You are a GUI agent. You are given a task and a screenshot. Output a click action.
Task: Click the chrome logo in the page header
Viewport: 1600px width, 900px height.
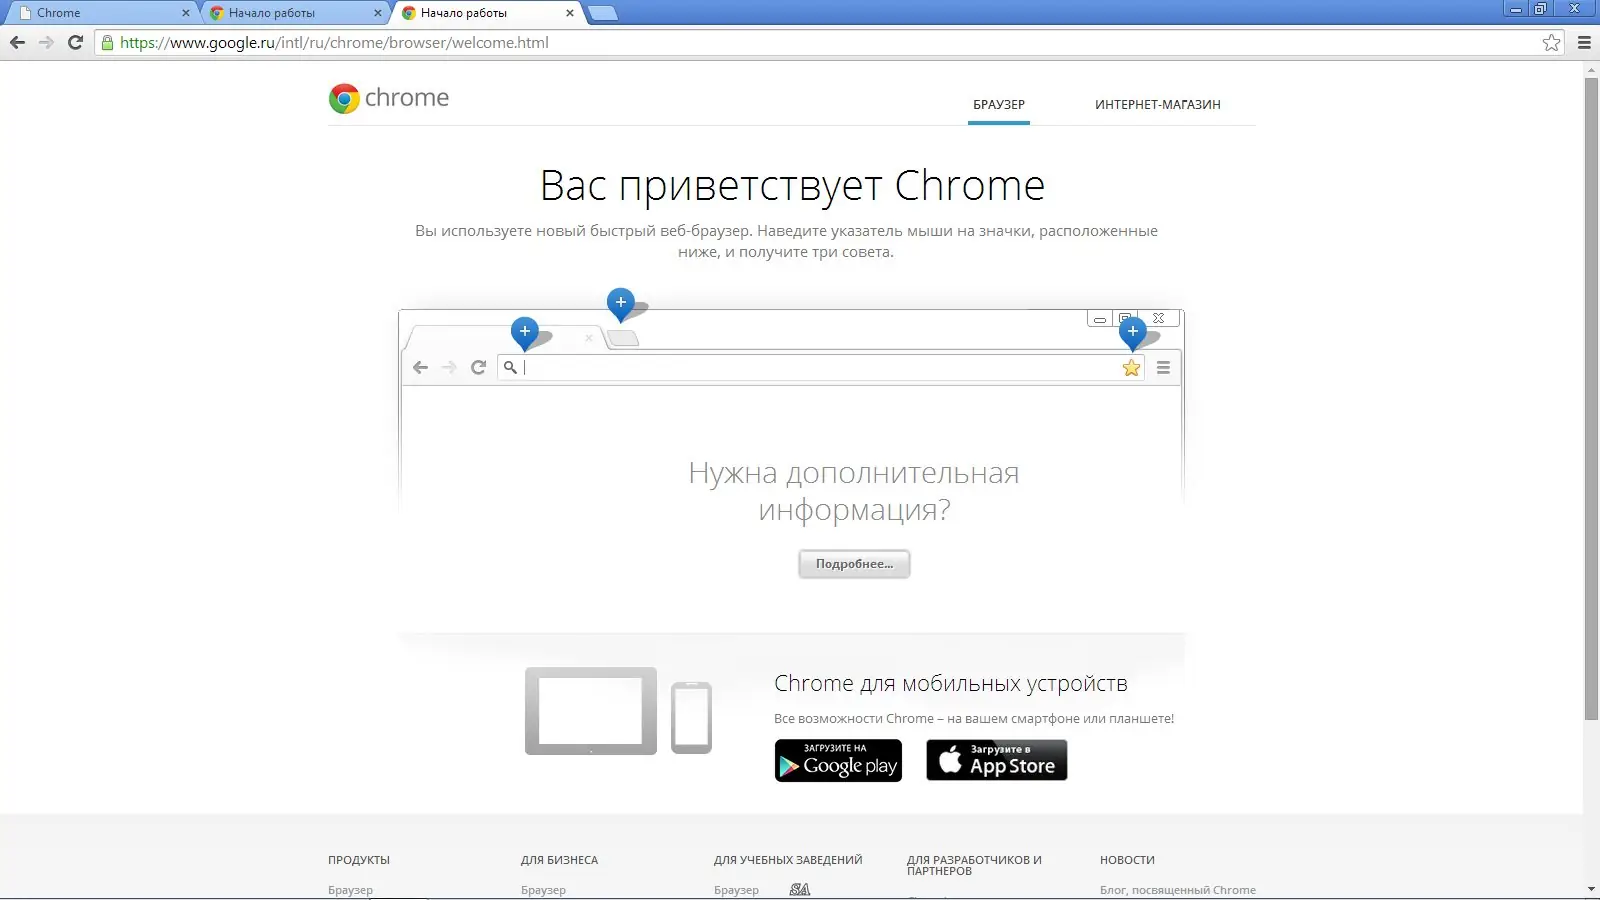[389, 98]
